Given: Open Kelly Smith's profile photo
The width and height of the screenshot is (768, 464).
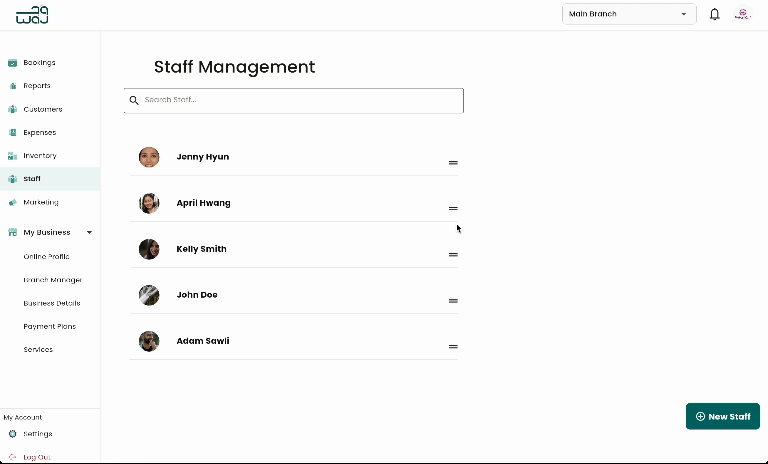Looking at the screenshot, I should point(149,249).
